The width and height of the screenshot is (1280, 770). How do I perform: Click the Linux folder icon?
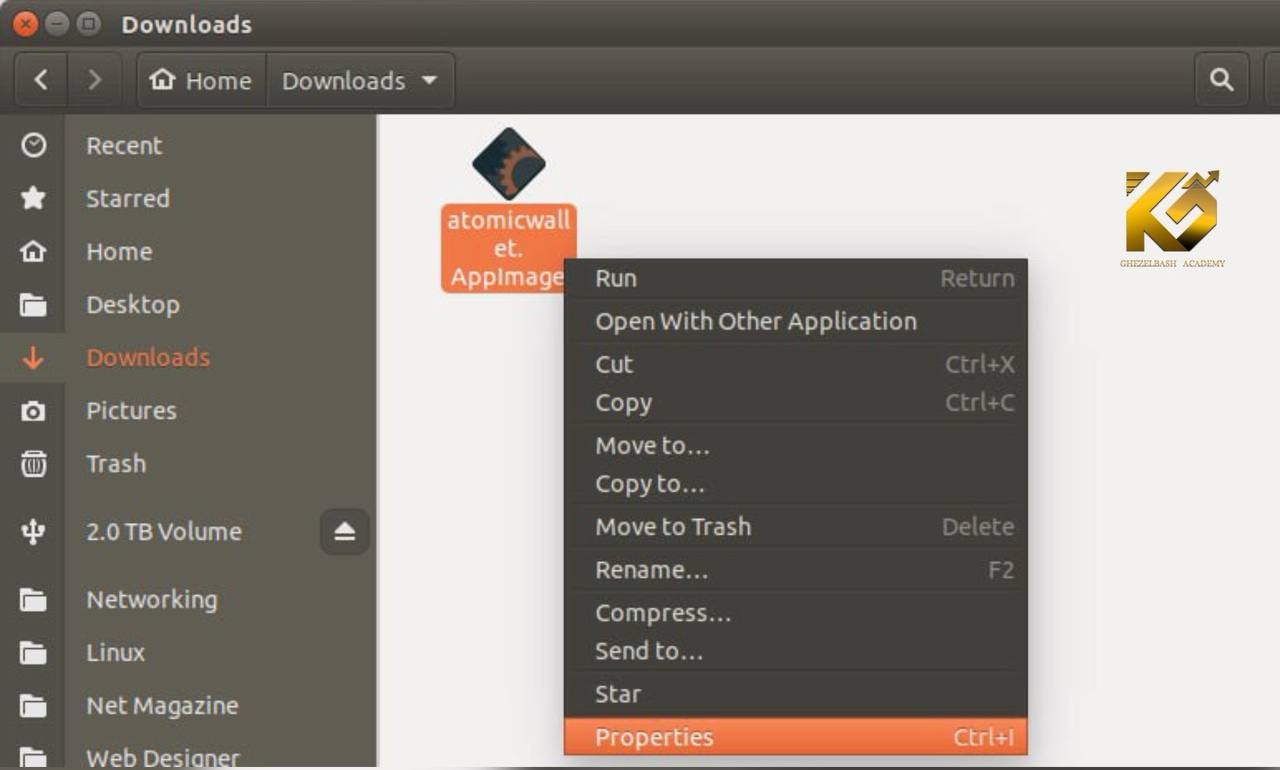tap(33, 653)
